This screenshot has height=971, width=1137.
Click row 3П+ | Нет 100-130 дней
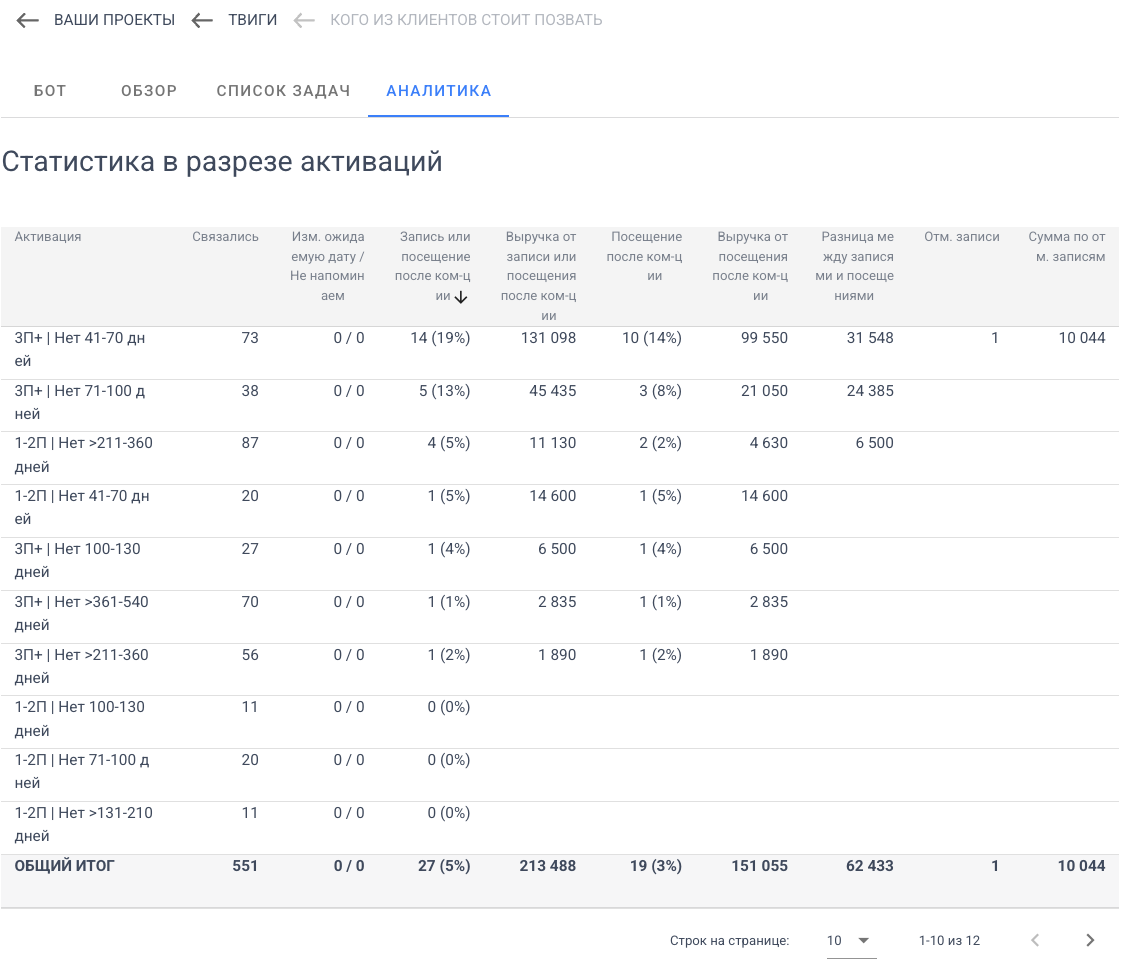pyautogui.click(x=560, y=564)
